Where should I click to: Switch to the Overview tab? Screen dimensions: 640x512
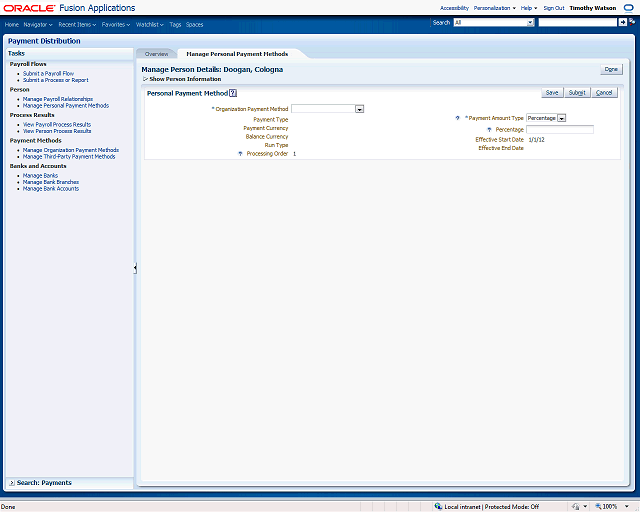156,53
